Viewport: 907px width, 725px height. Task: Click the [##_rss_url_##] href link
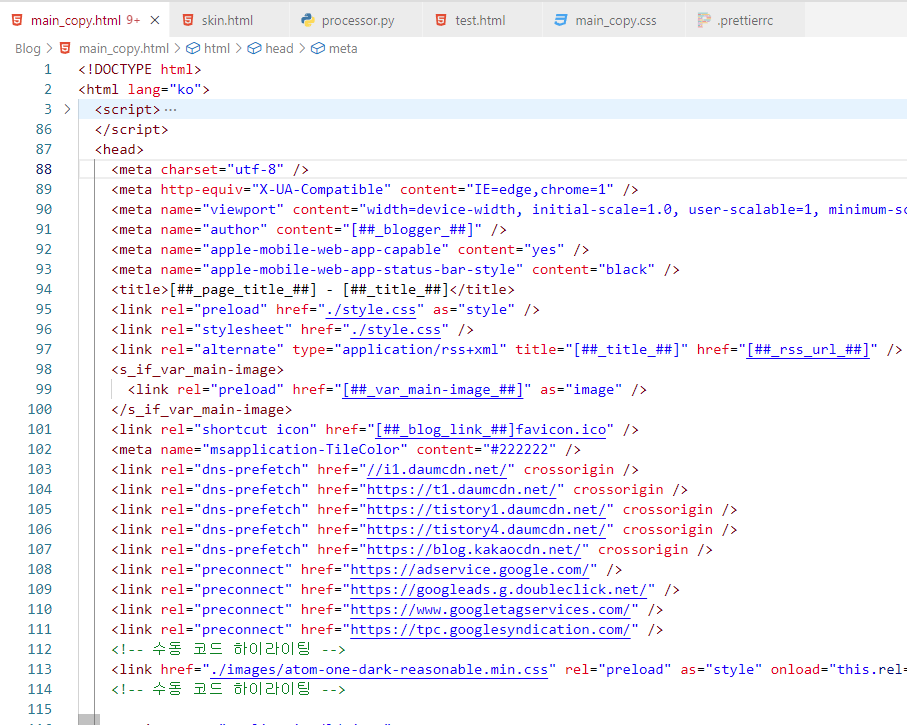808,349
